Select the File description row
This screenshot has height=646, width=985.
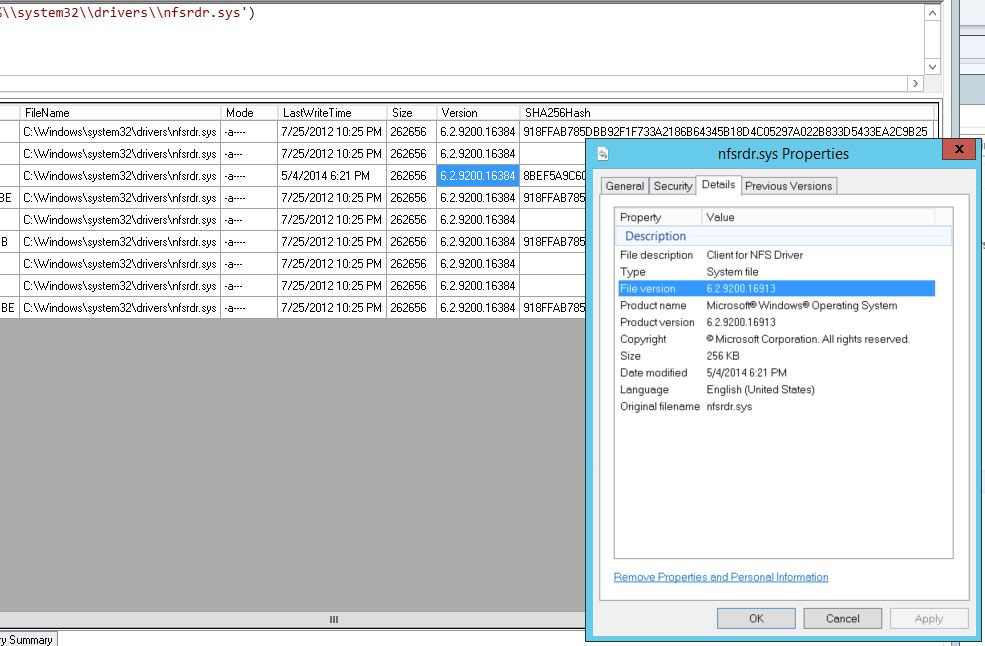point(777,255)
